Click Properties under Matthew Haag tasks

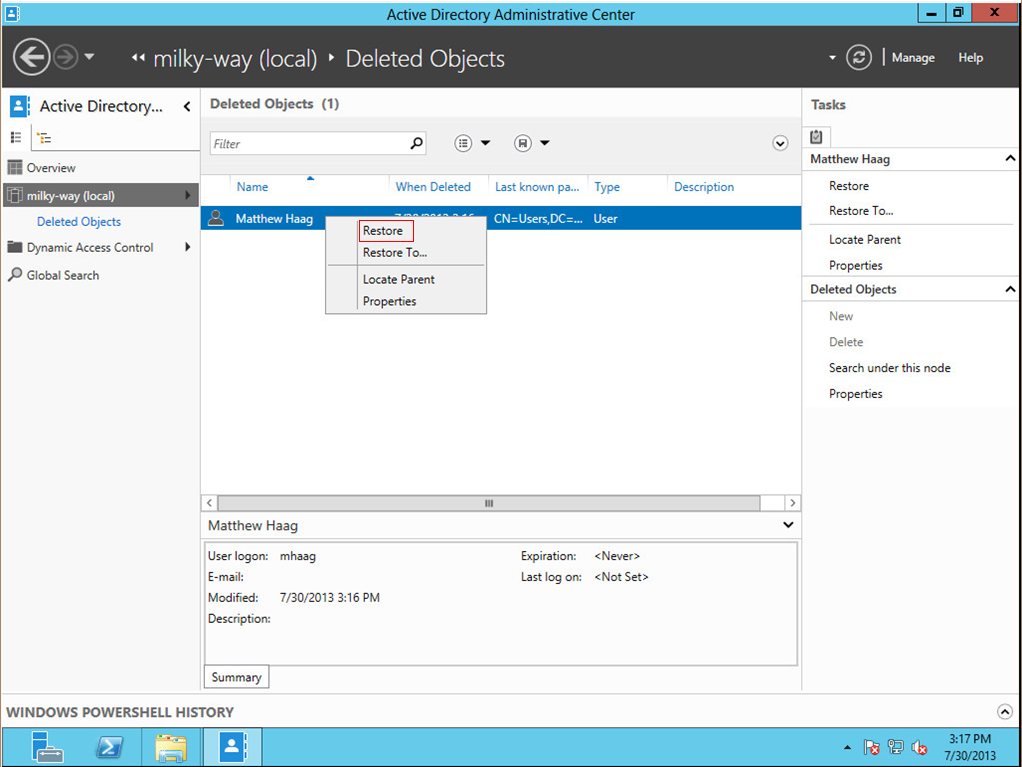tap(856, 265)
